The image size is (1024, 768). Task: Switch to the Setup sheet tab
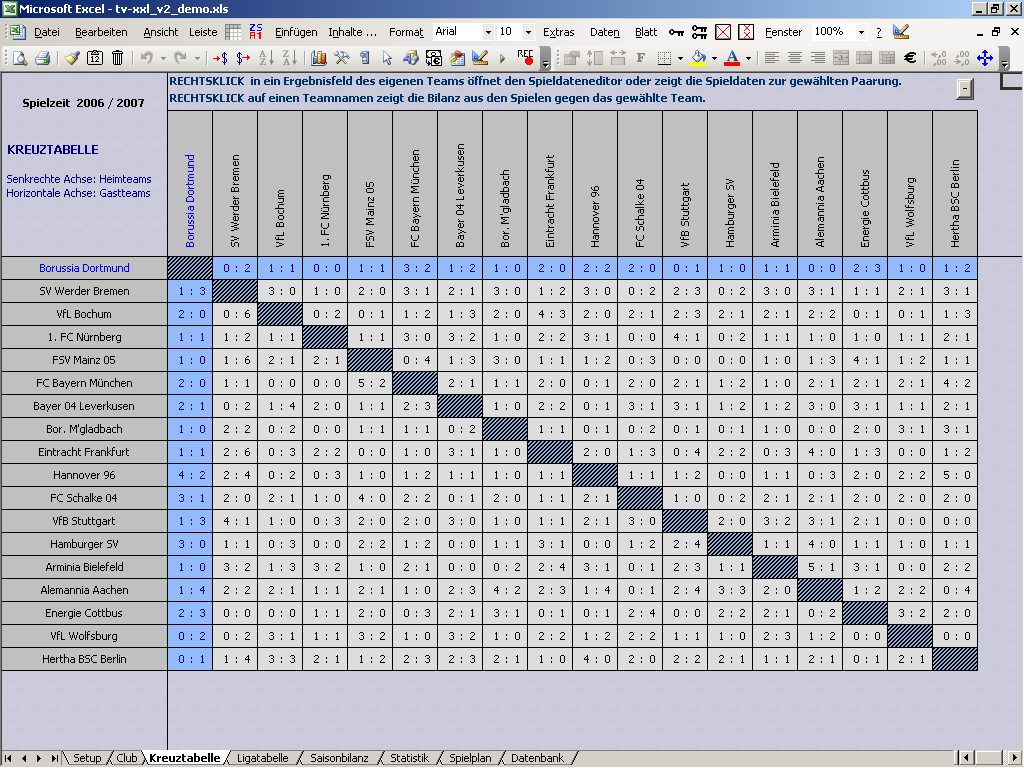tap(87, 758)
